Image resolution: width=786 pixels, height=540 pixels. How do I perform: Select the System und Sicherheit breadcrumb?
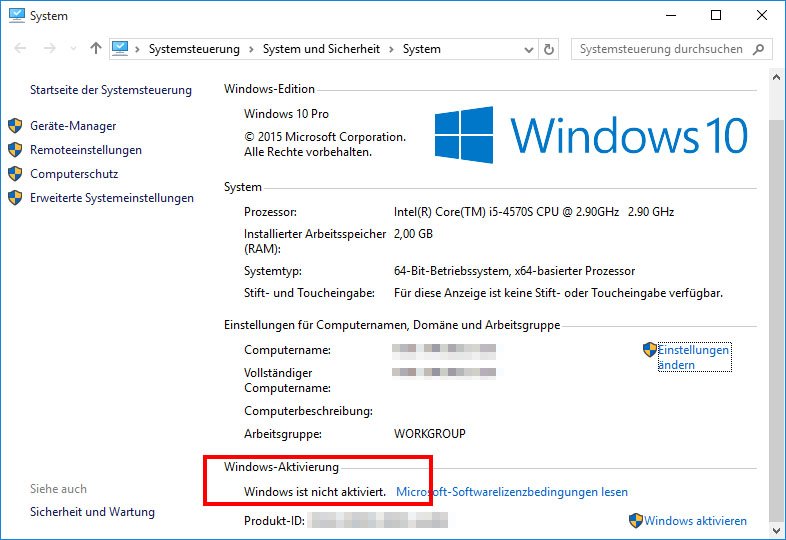click(x=321, y=49)
